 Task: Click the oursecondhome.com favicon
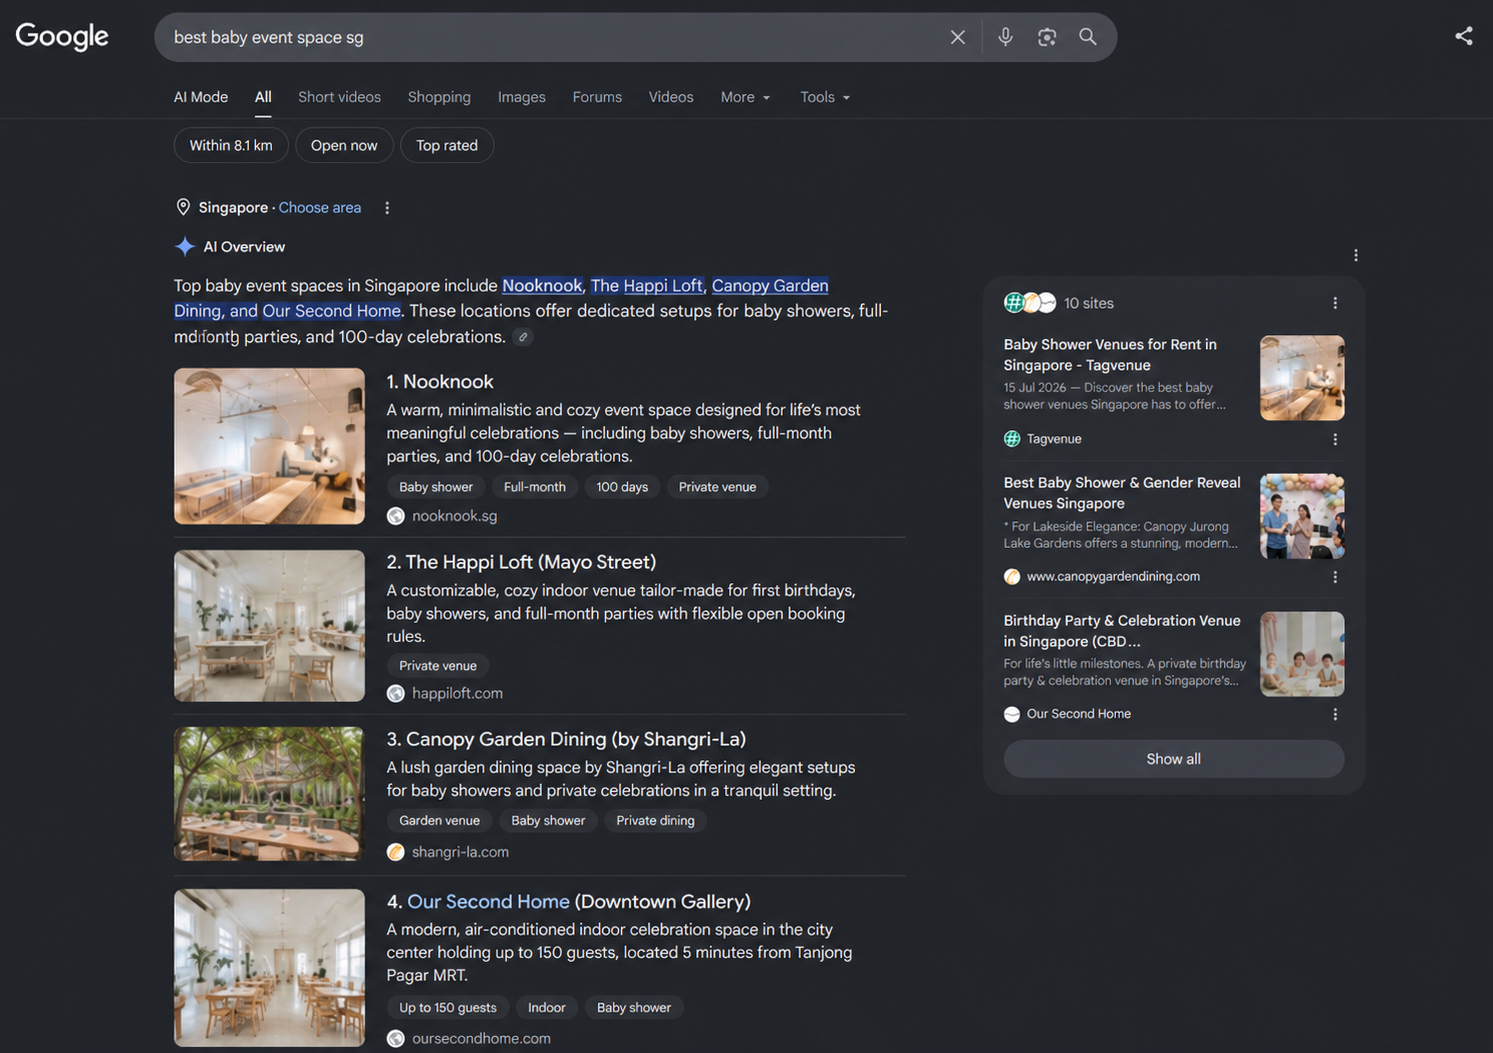(396, 1038)
